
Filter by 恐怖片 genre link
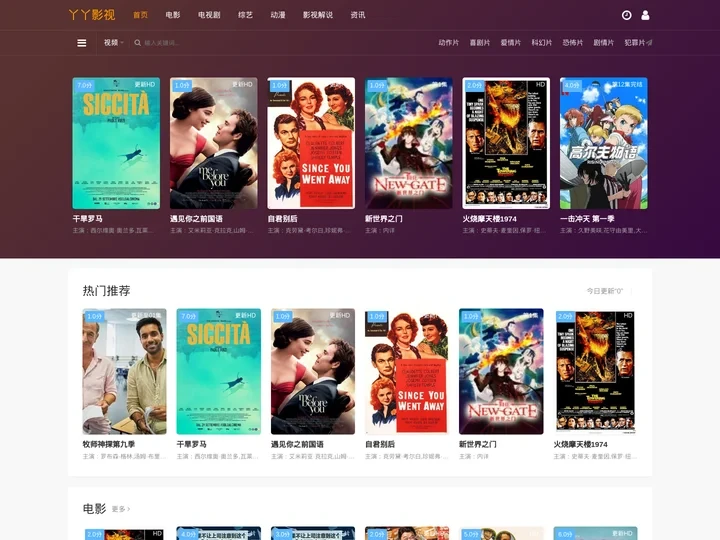pos(573,43)
